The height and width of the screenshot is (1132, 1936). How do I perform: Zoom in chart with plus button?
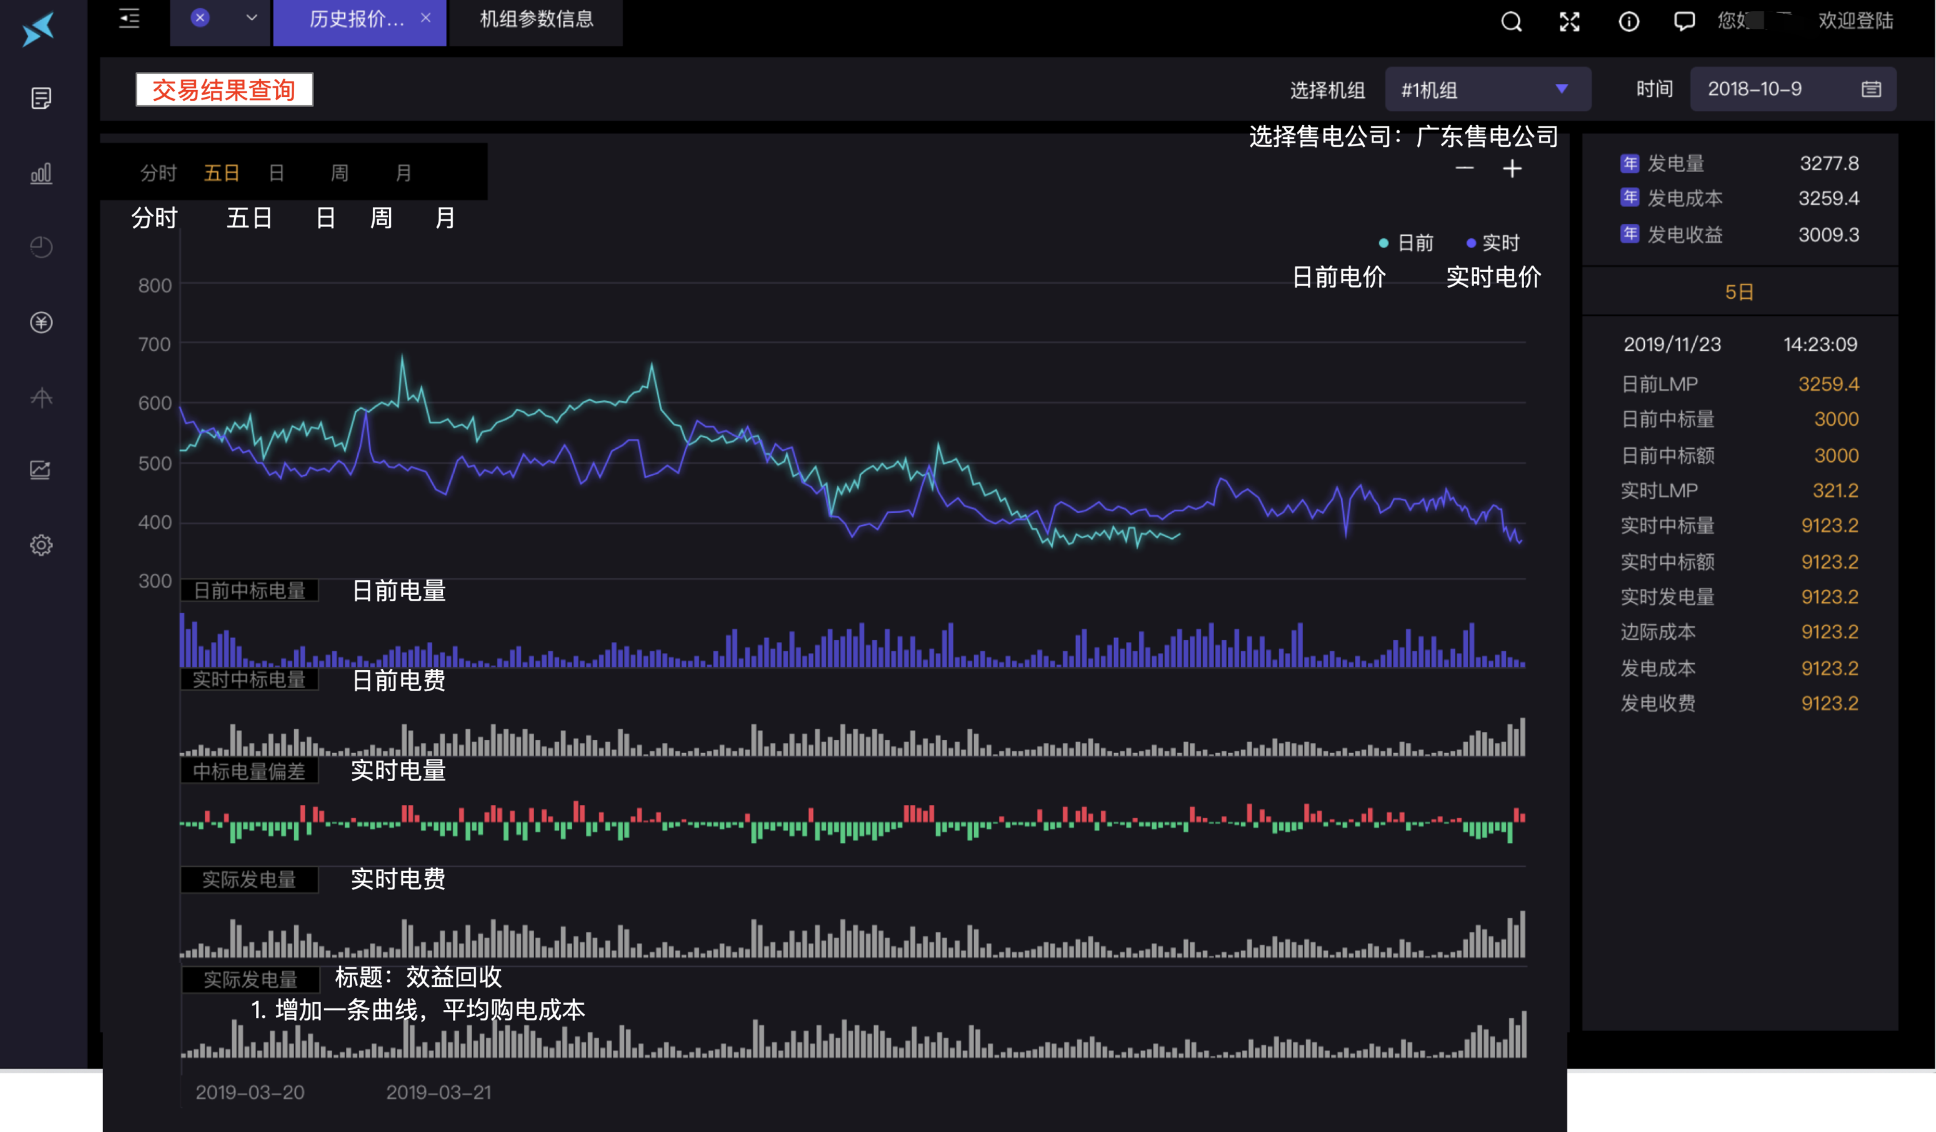(x=1512, y=168)
